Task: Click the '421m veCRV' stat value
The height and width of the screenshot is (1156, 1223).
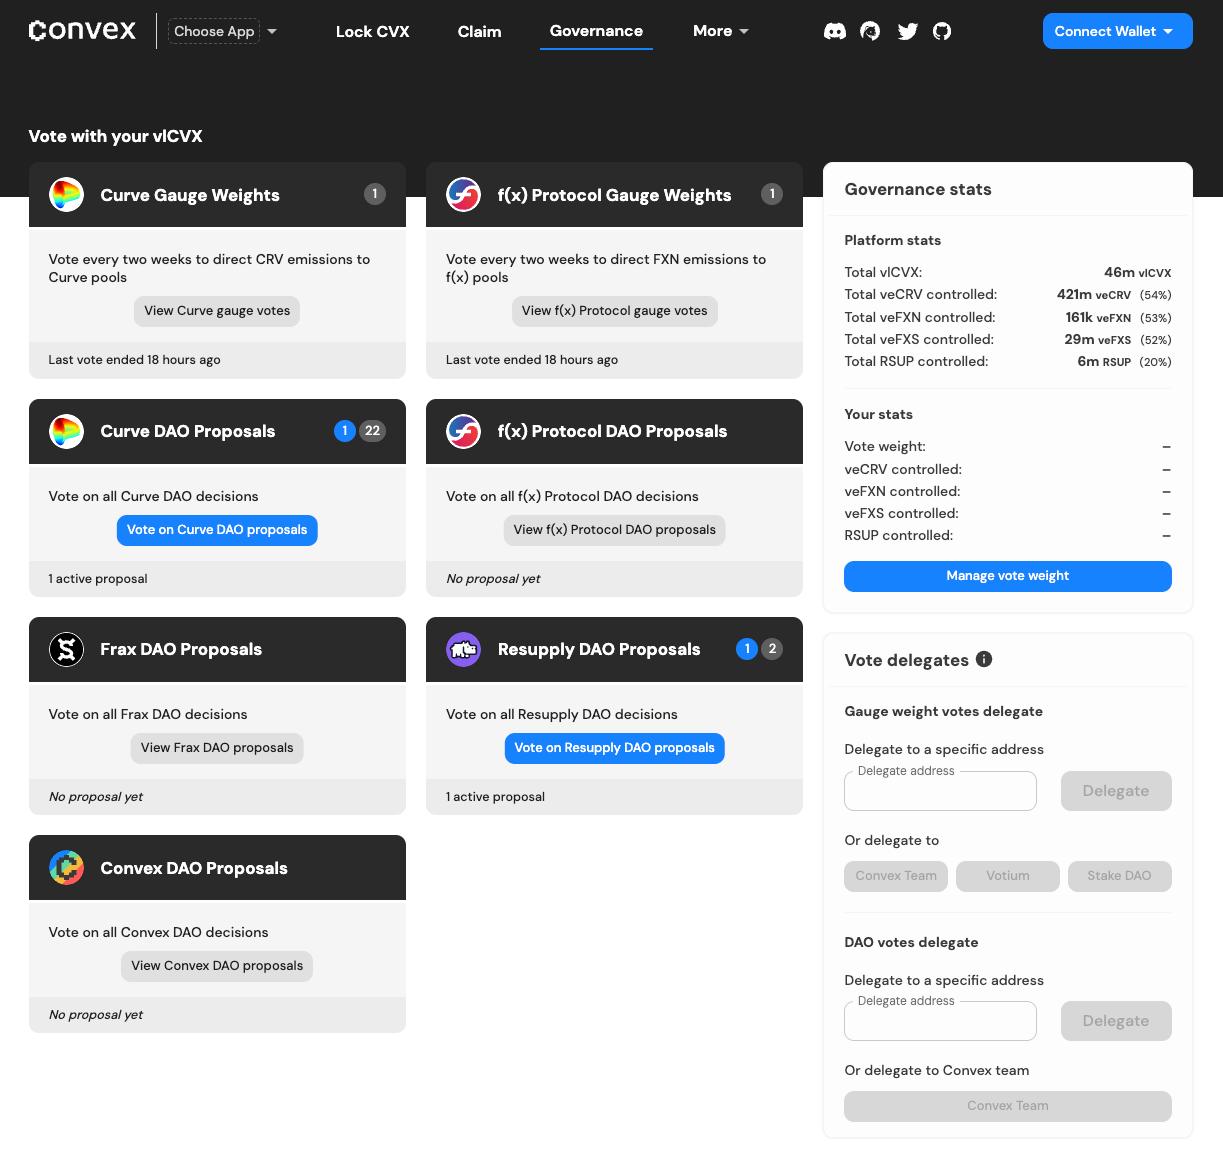Action: pyautogui.click(x=1093, y=295)
